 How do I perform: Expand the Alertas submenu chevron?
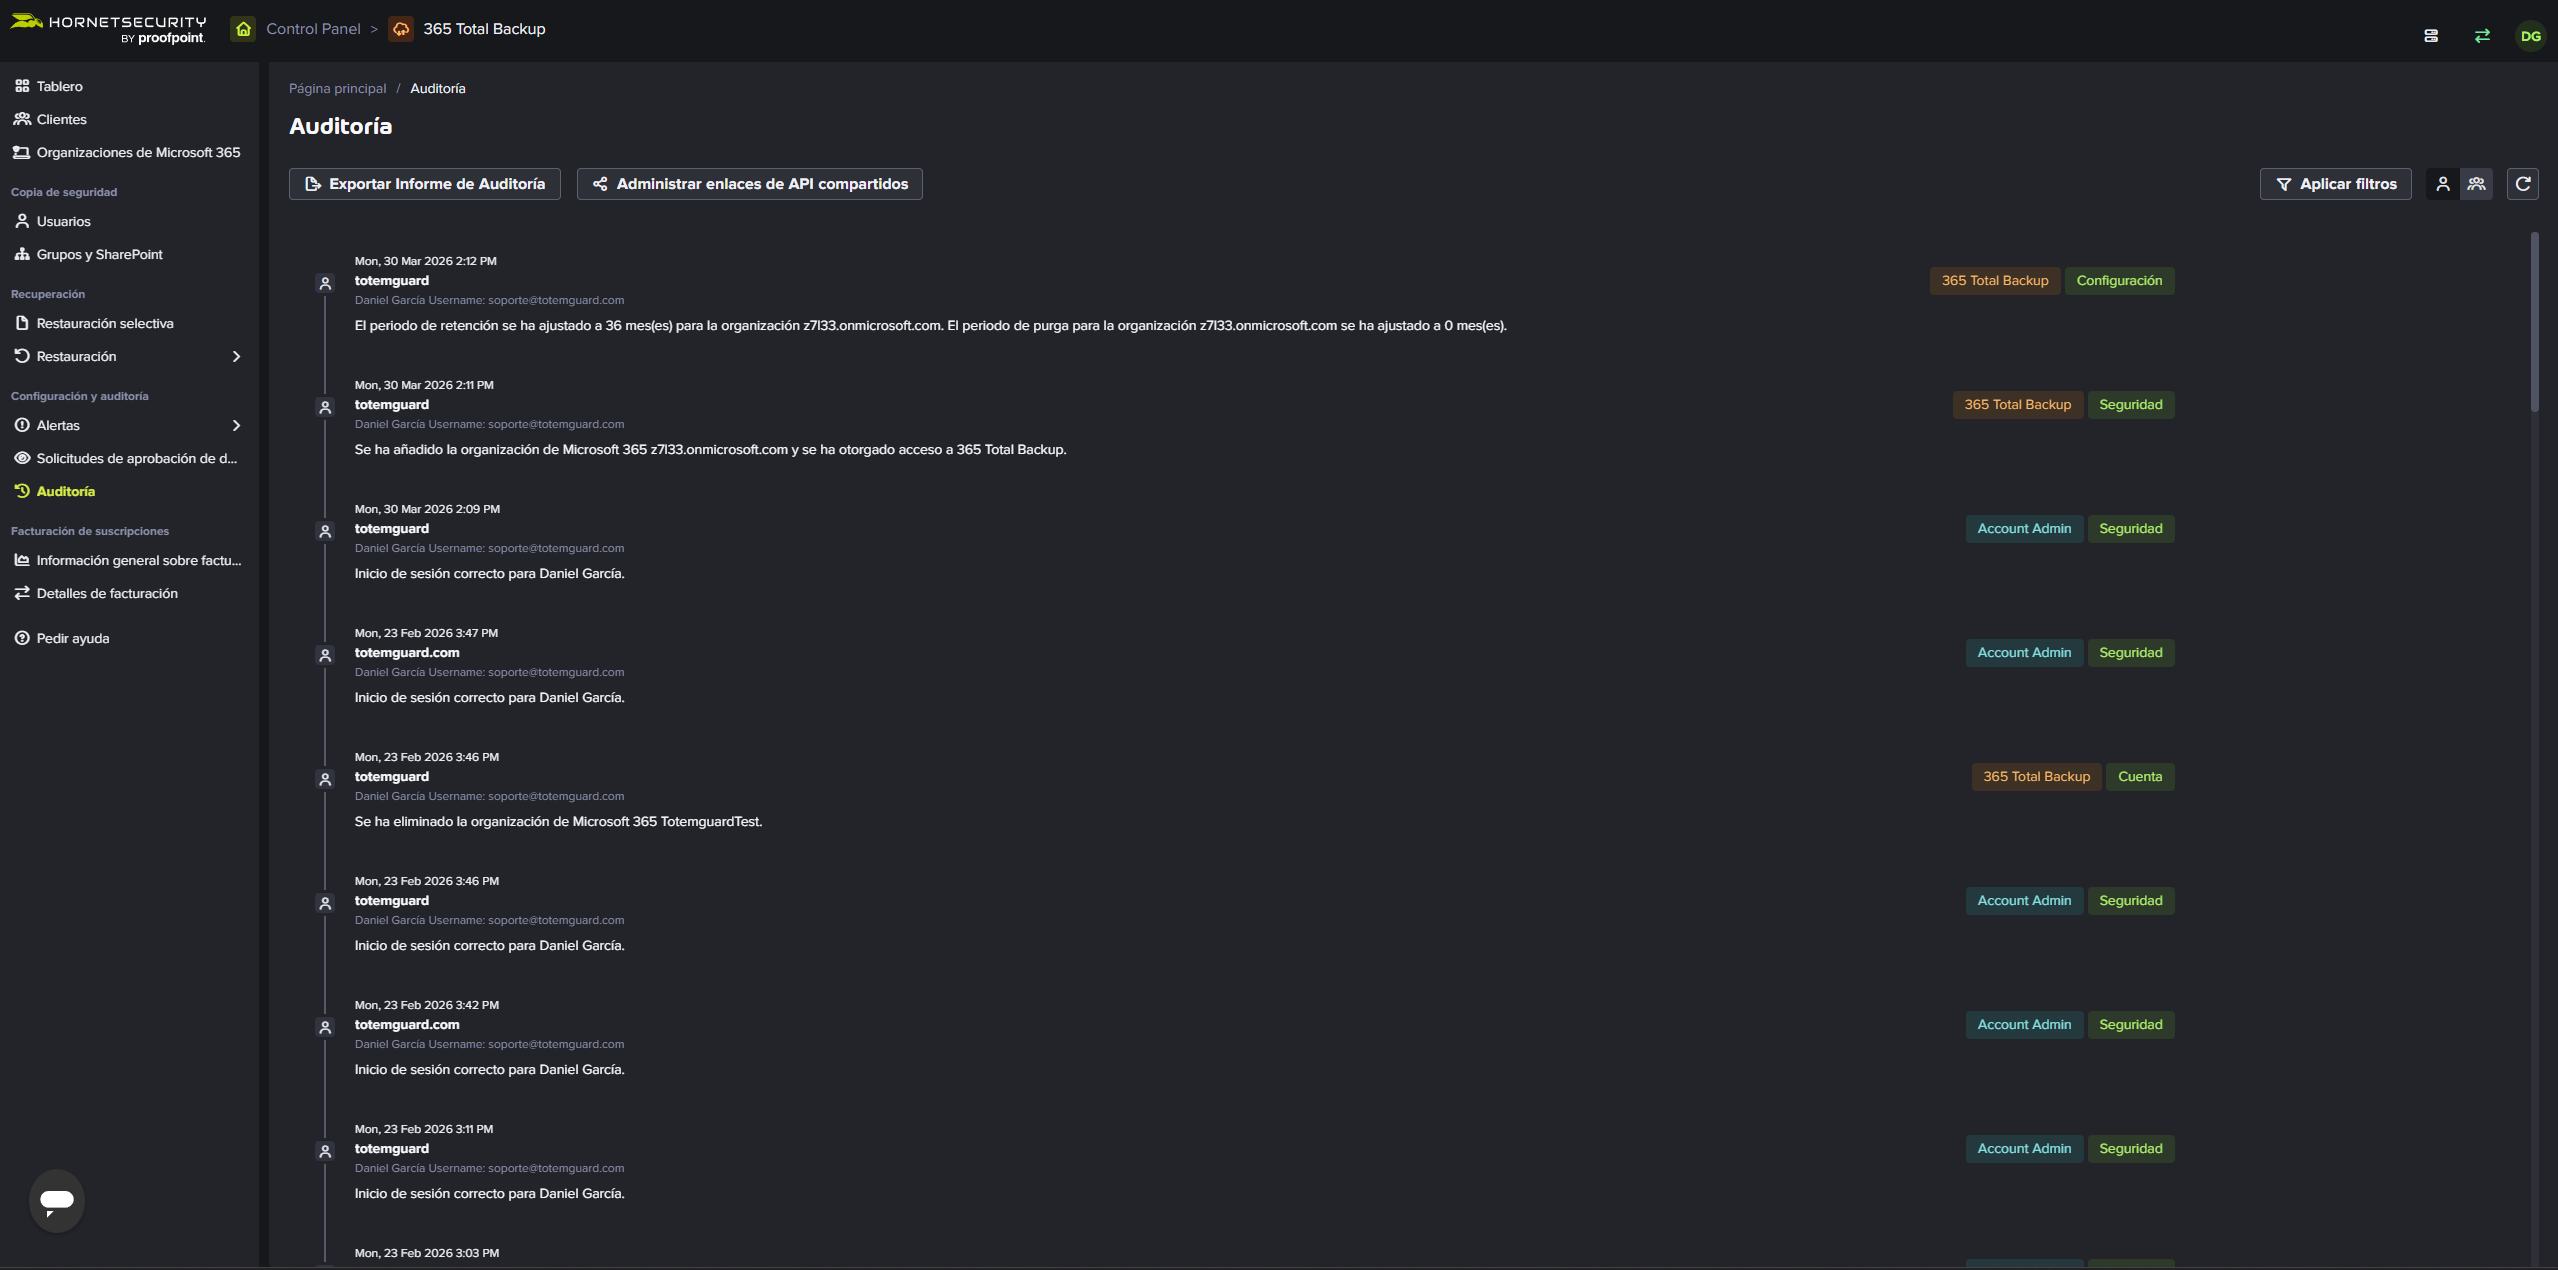pos(237,426)
